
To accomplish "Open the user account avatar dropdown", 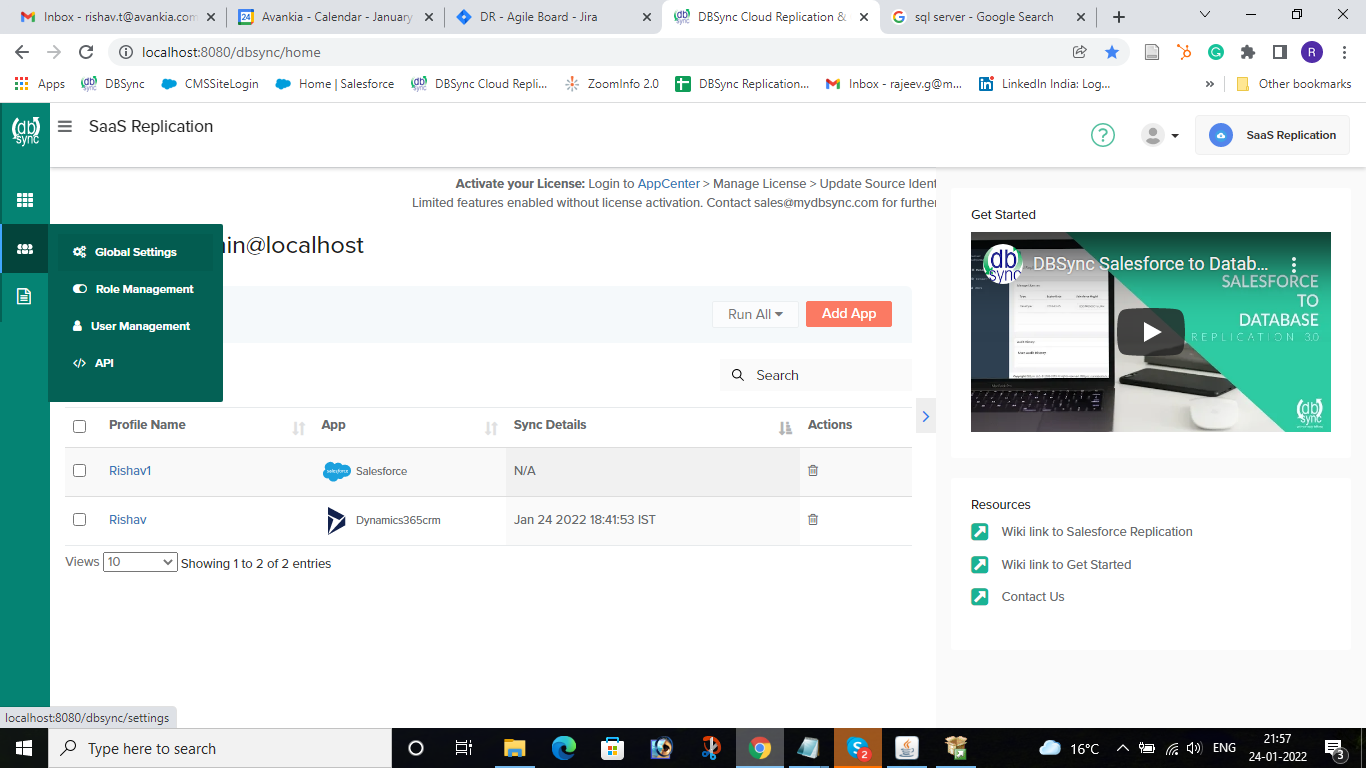I will pyautogui.click(x=1160, y=135).
